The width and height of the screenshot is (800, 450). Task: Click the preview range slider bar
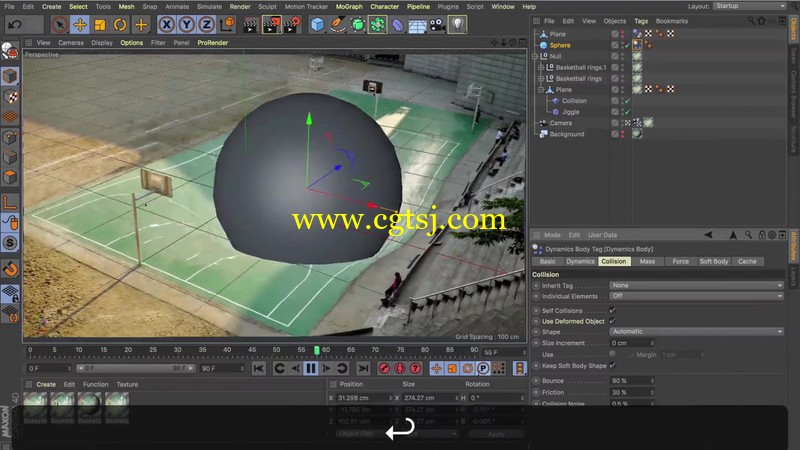135,368
